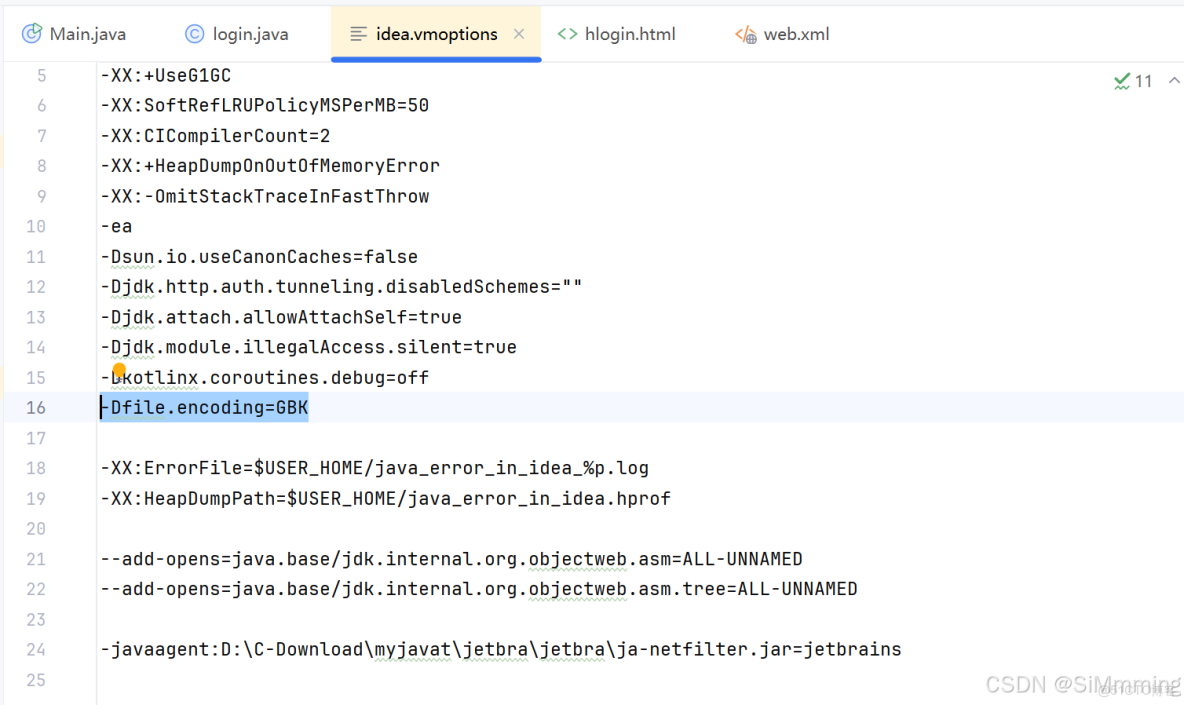This screenshot has width=1184, height=705.
Task: Close the idea.vmoptions tab
Action: pos(519,33)
